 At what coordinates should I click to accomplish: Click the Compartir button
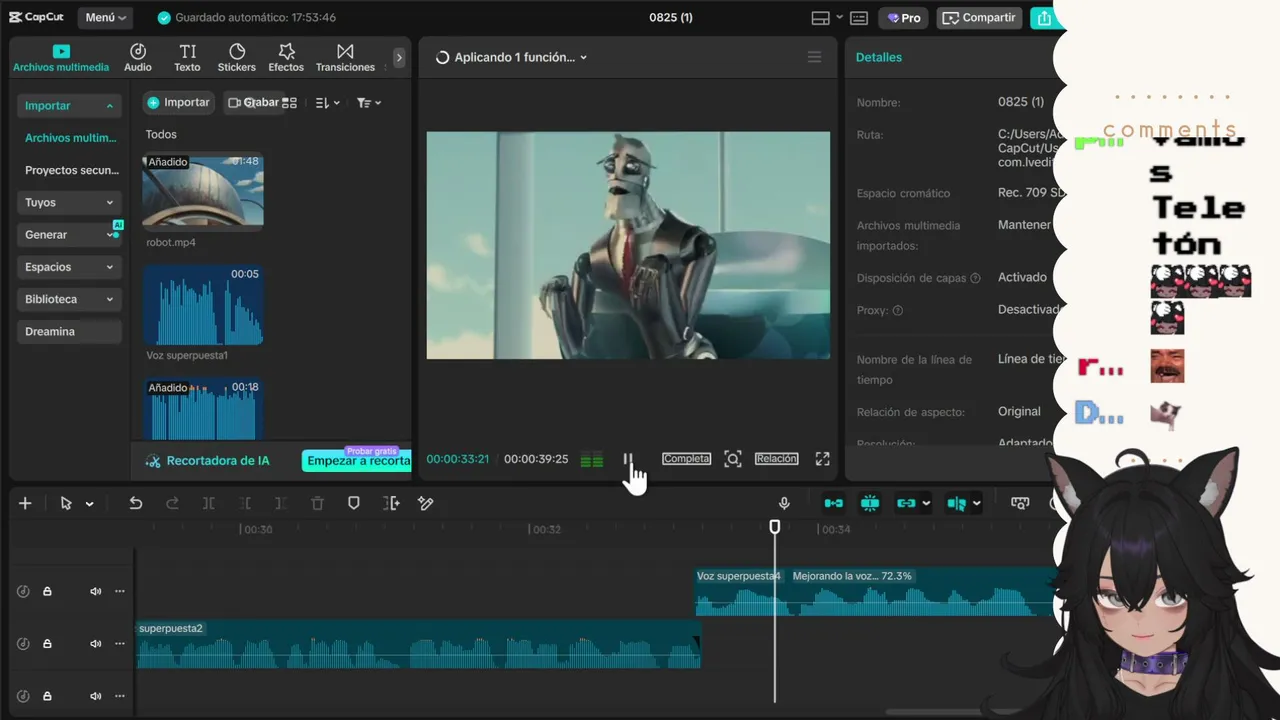979,17
